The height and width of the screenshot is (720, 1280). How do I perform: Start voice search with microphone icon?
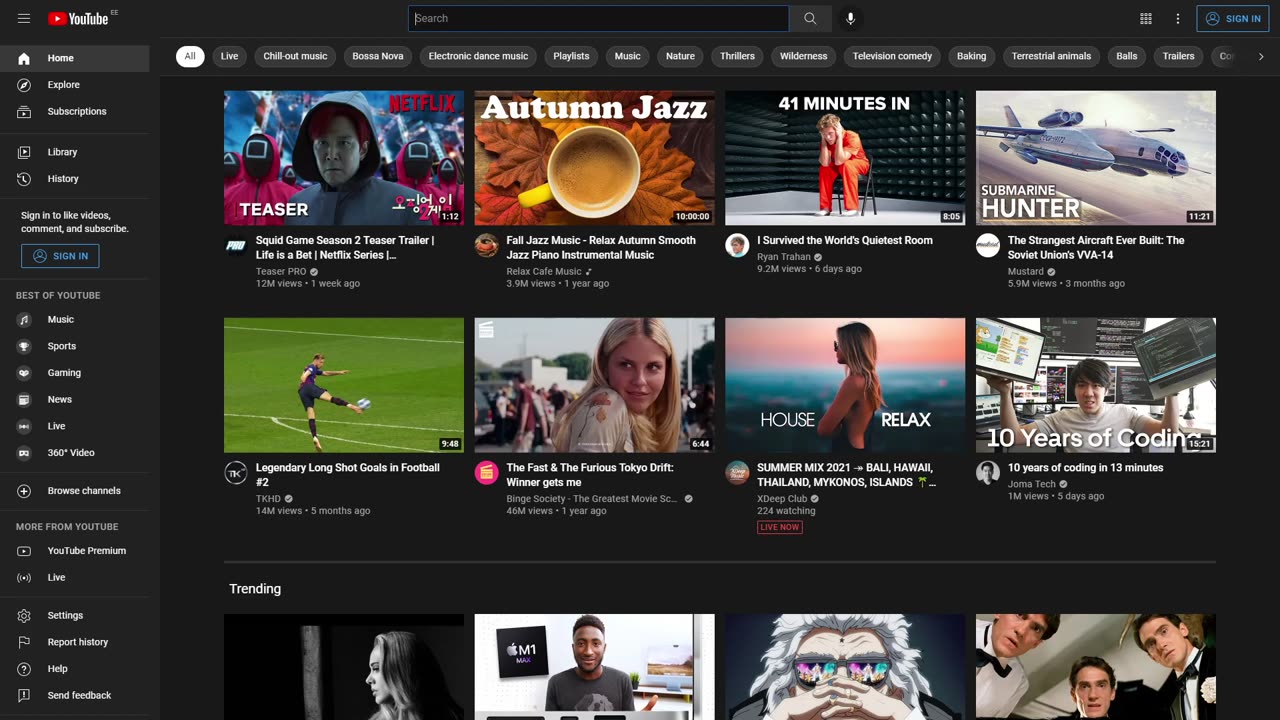(x=851, y=18)
